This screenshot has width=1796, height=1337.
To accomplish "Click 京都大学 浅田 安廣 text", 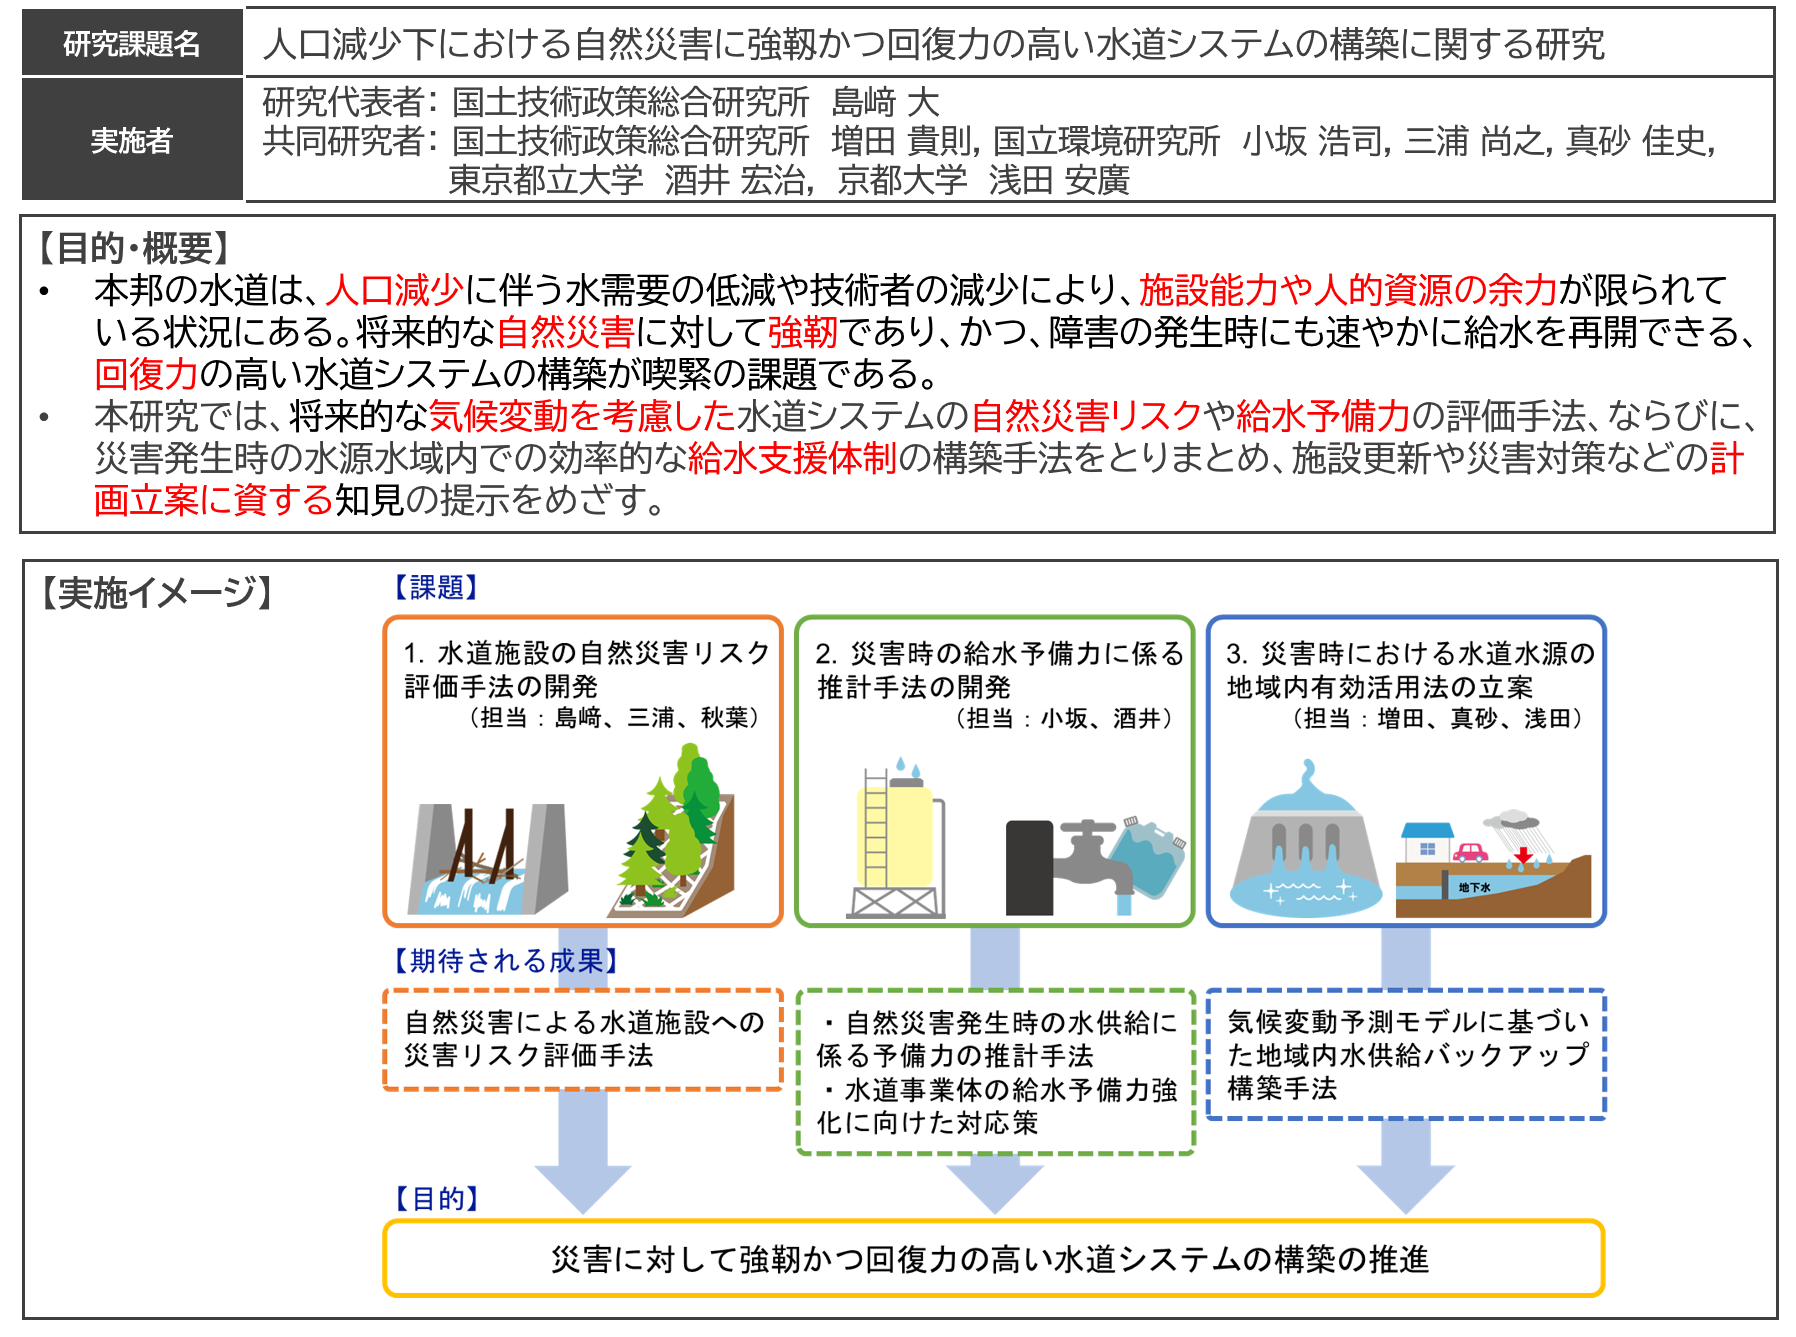I will pyautogui.click(x=983, y=180).
